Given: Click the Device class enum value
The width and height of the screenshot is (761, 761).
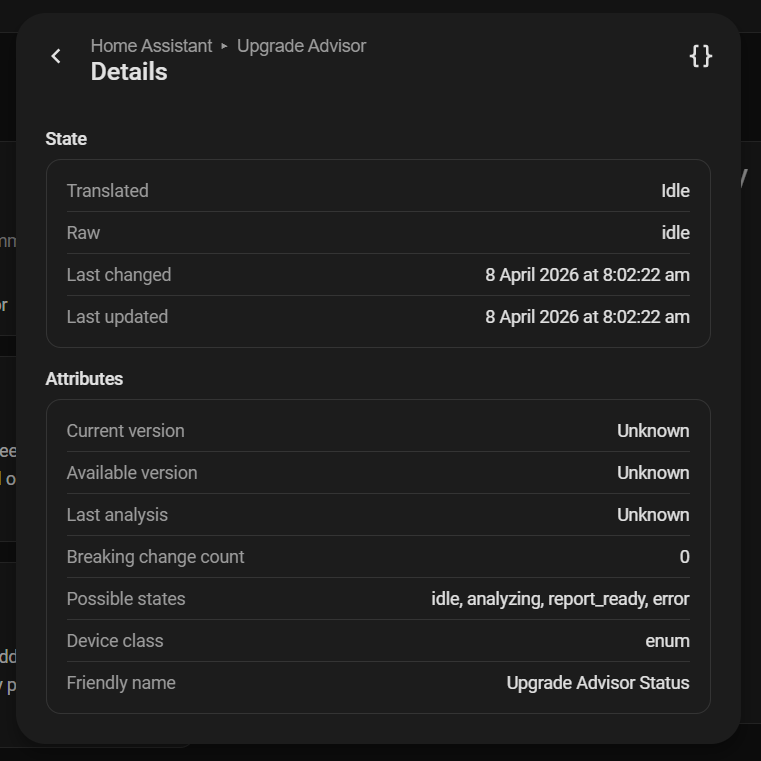Looking at the screenshot, I should pyautogui.click(x=667, y=641).
